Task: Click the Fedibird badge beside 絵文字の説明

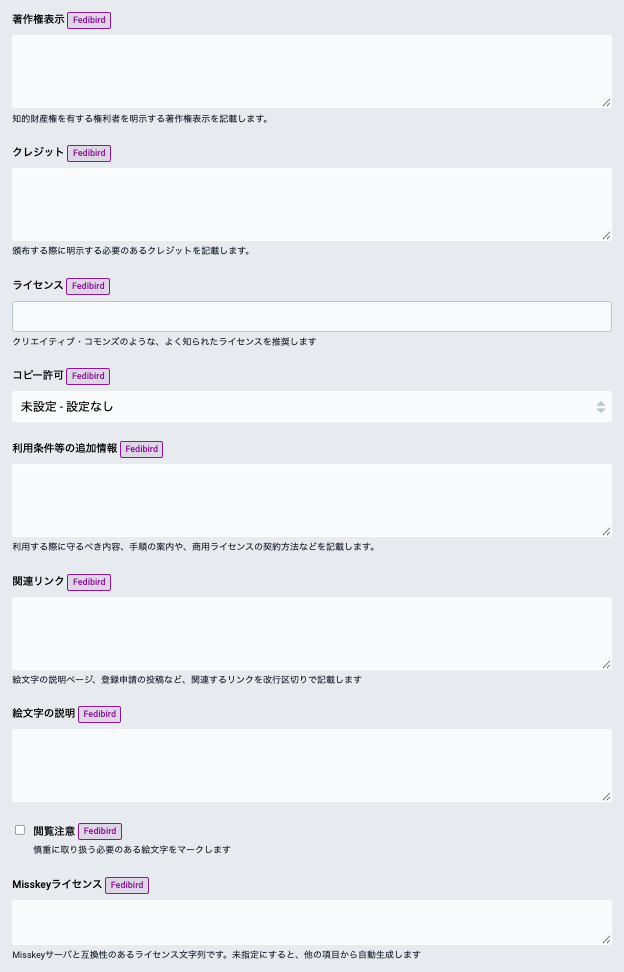Action: (x=100, y=714)
